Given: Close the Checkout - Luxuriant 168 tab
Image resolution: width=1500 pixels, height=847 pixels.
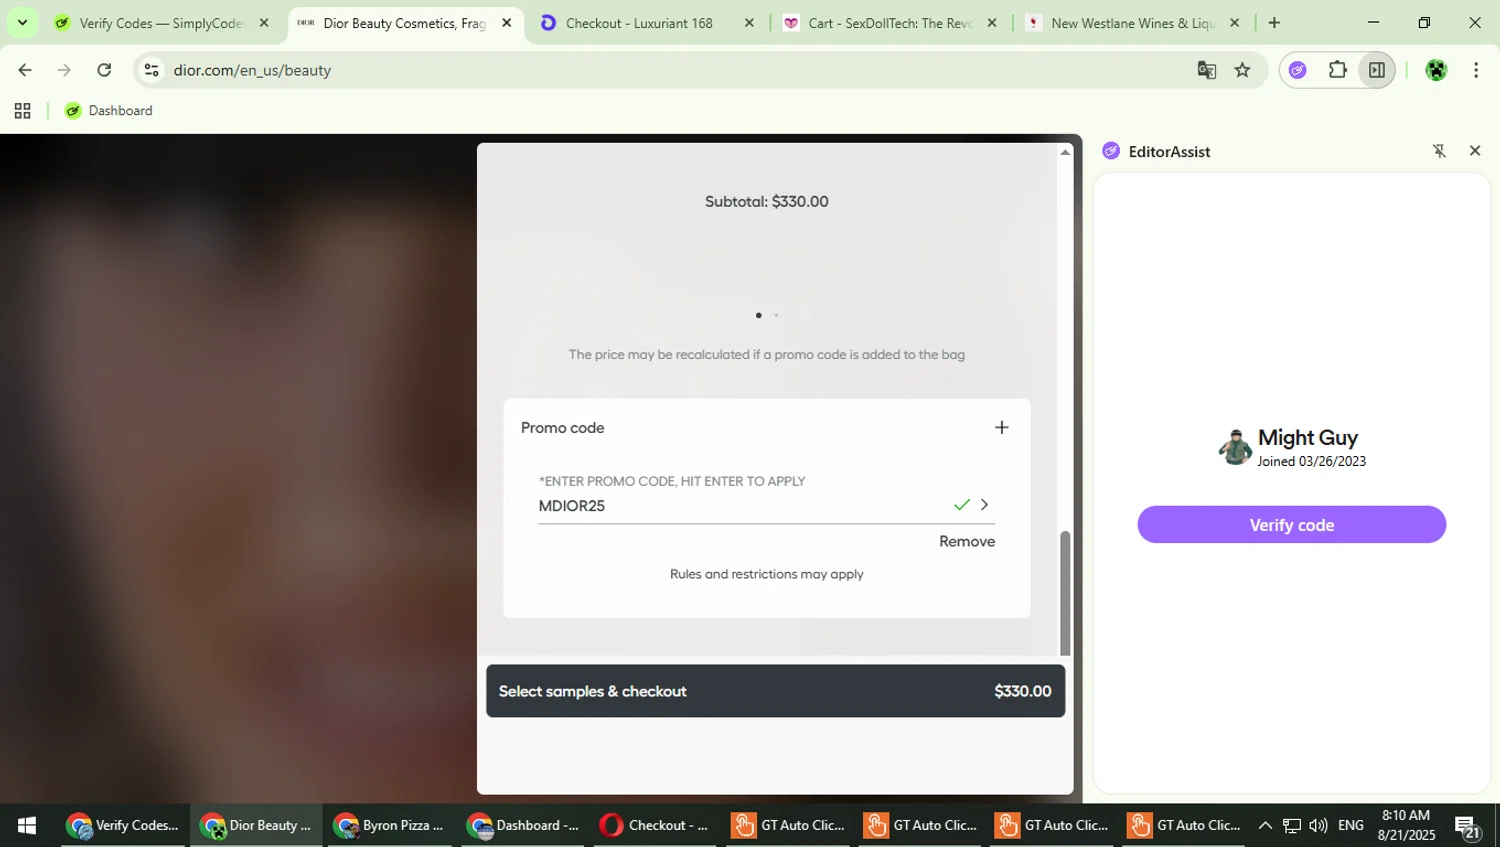Looking at the screenshot, I should click(x=749, y=23).
